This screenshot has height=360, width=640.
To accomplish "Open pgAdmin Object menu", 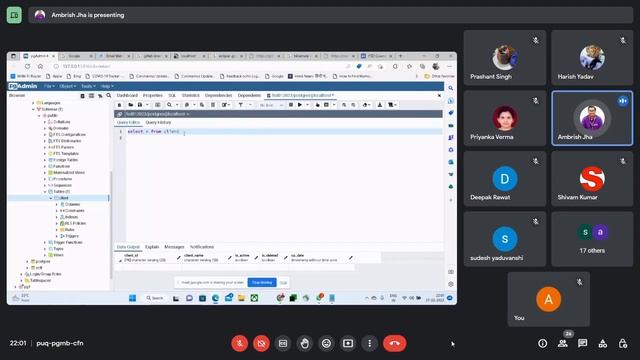I will [x=68, y=86].
